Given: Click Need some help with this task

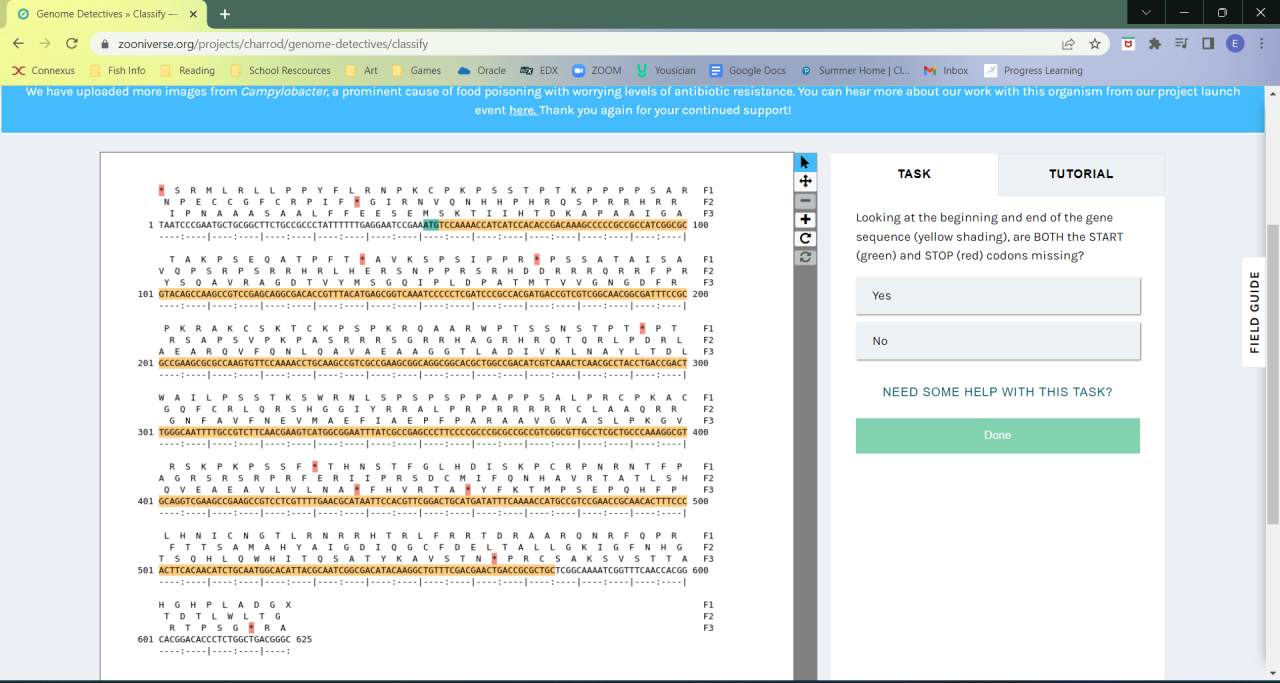Looking at the screenshot, I should (997, 392).
